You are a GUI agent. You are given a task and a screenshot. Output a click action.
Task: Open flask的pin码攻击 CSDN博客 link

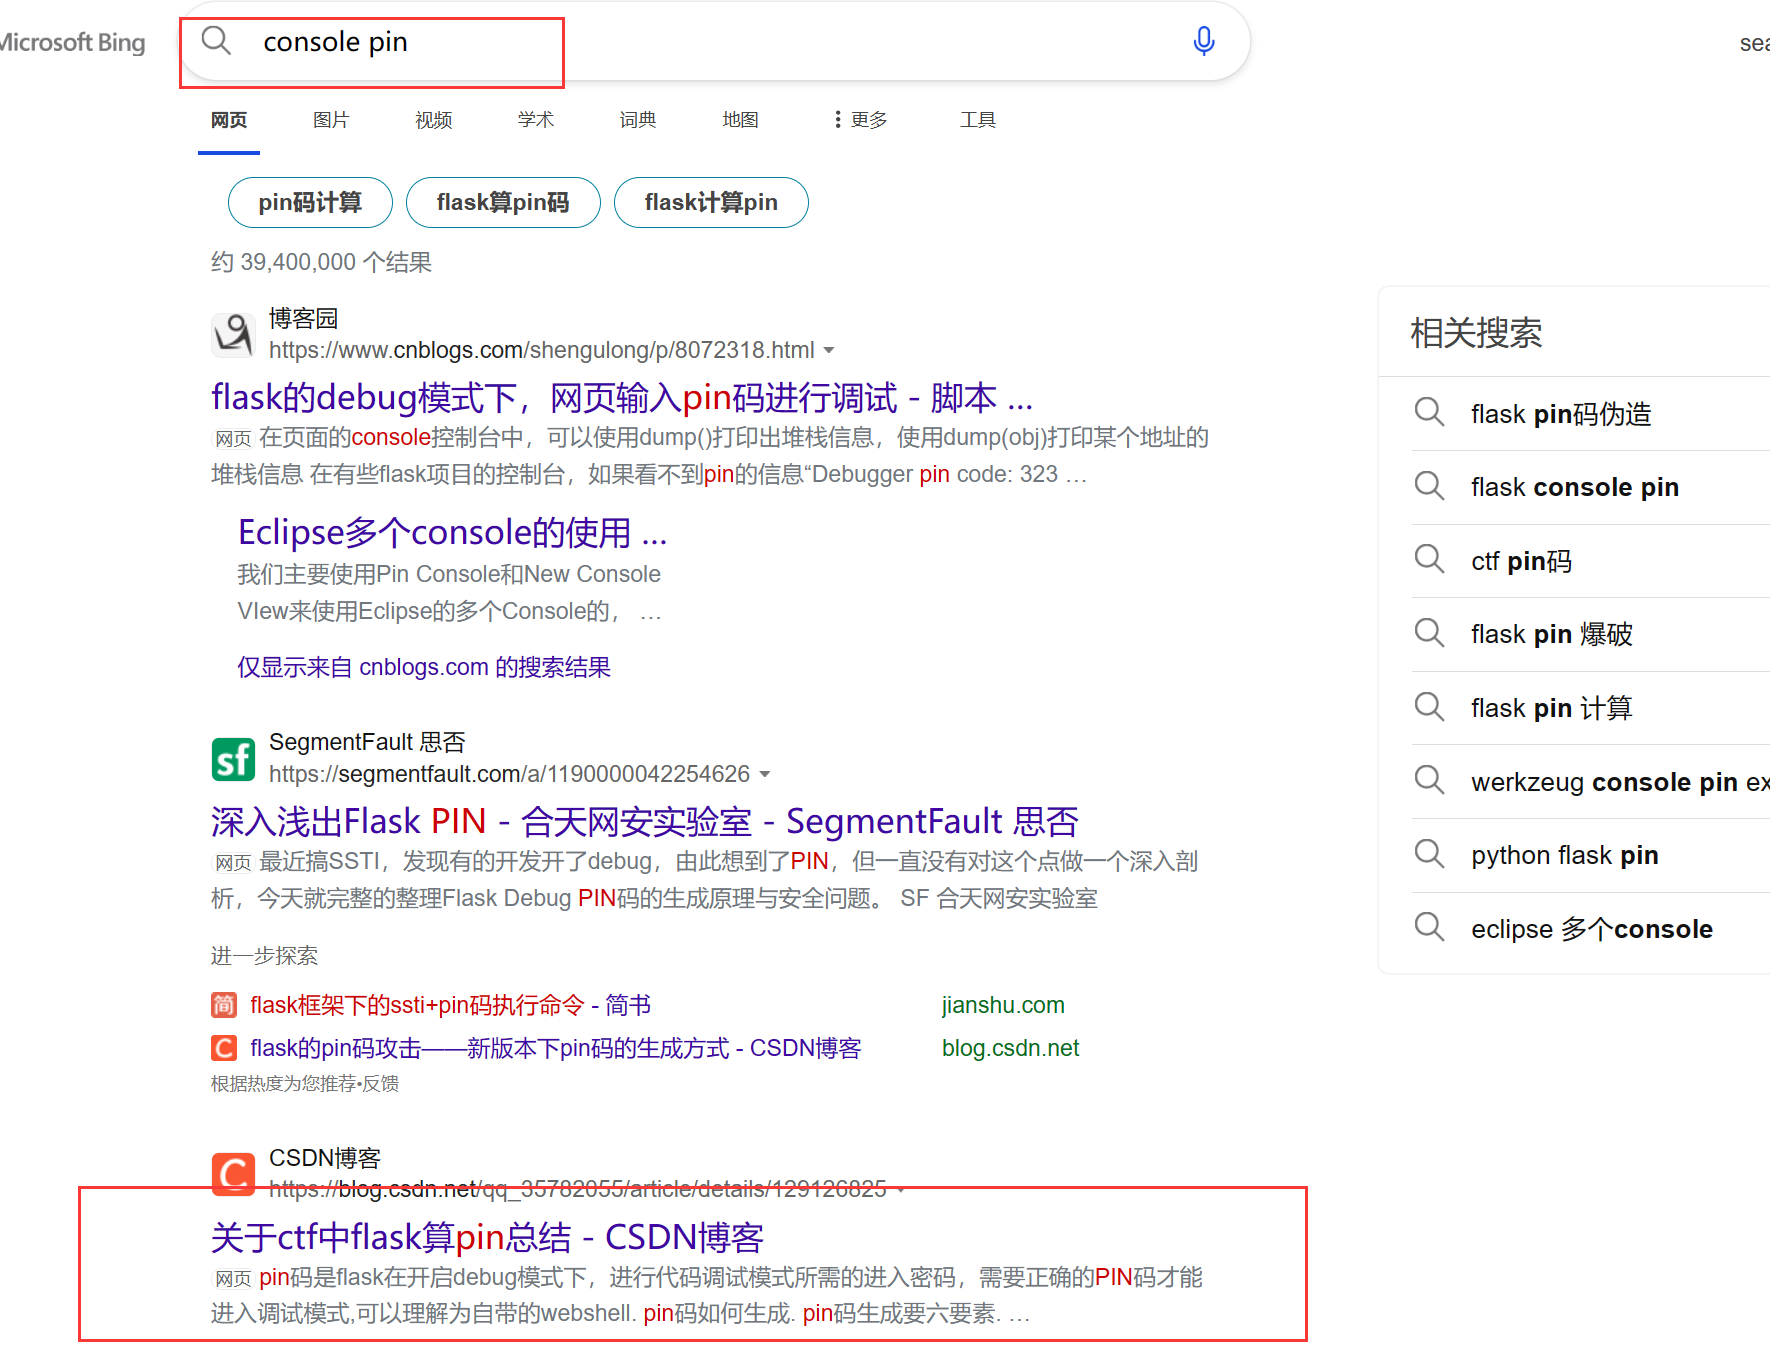click(x=556, y=1048)
